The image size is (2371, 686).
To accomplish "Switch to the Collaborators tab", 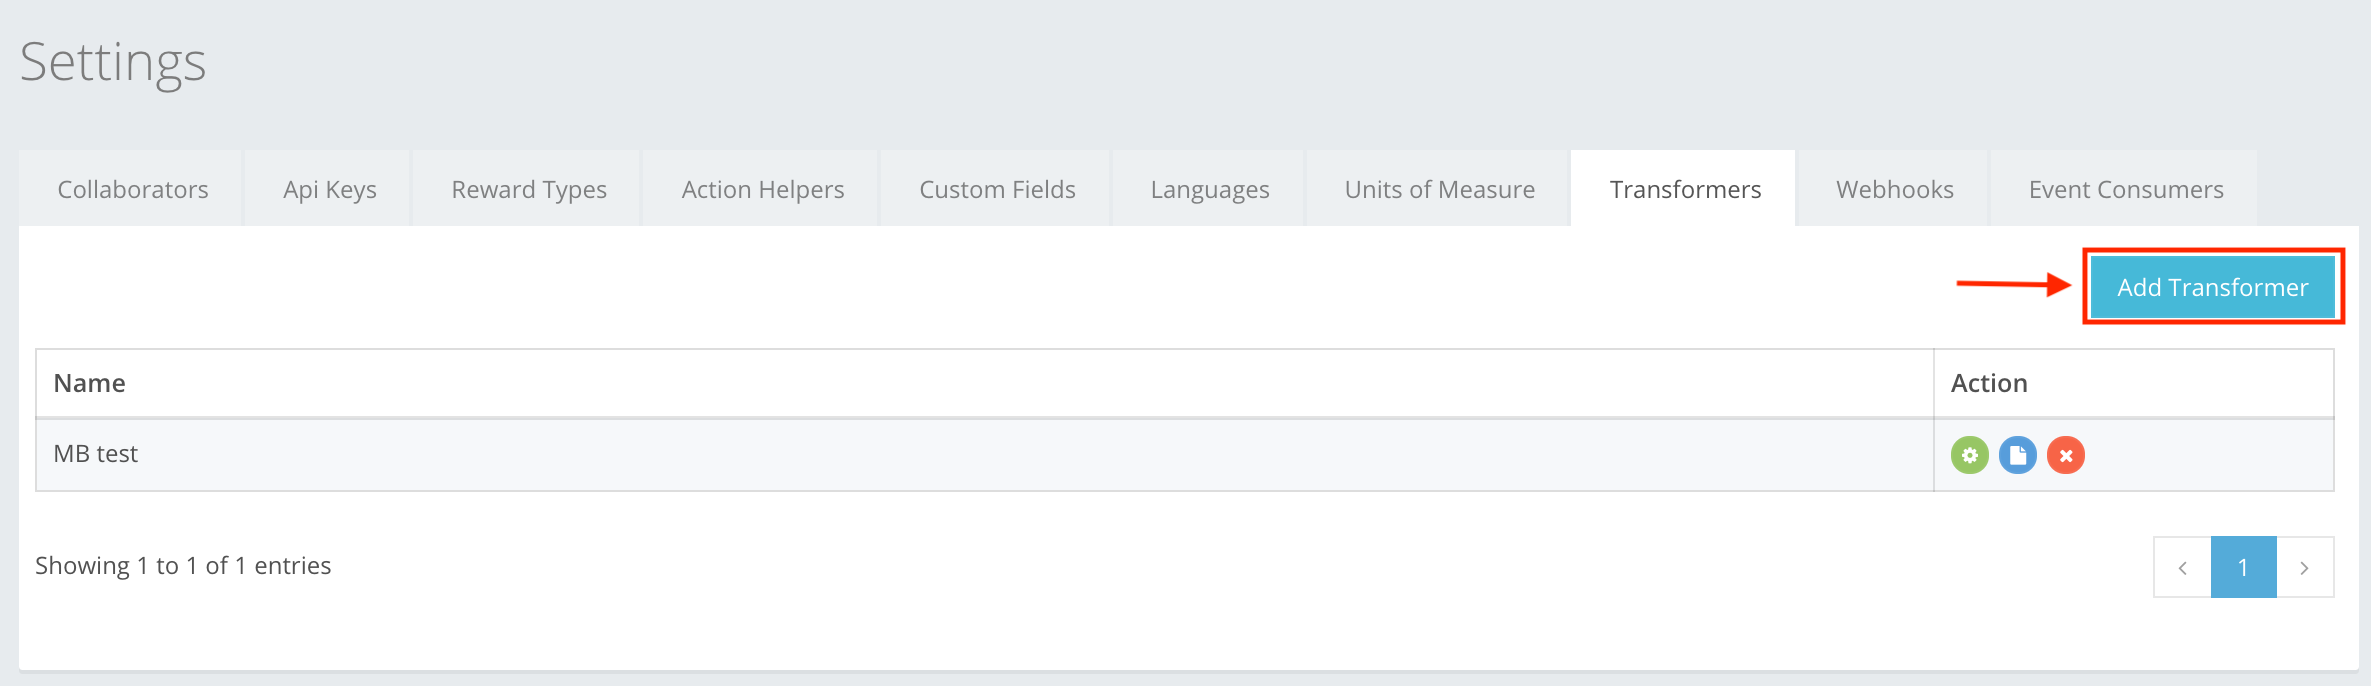I will (x=133, y=189).
